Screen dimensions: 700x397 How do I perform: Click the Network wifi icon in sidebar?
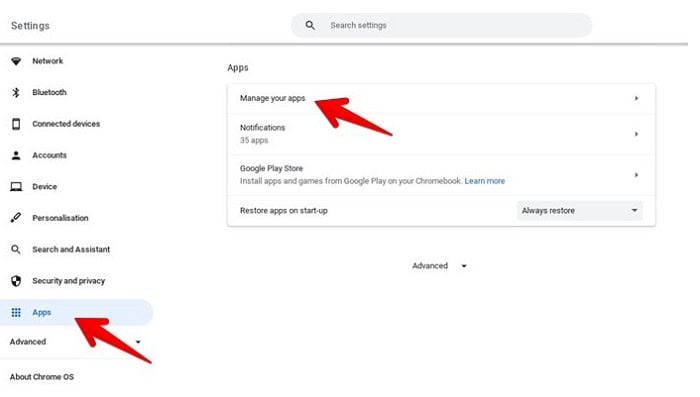(x=16, y=61)
